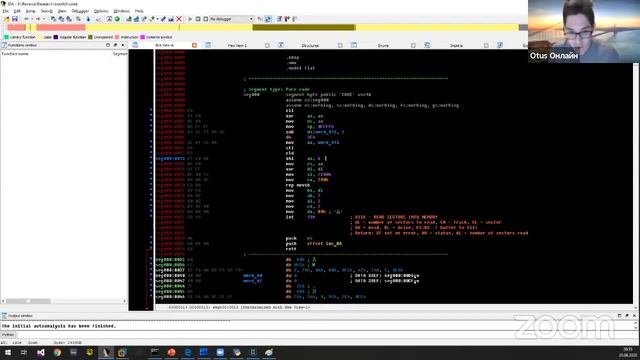Click the Otus Онлайн webcam thumbnail
This screenshot has width=640, height=360.
584,31
